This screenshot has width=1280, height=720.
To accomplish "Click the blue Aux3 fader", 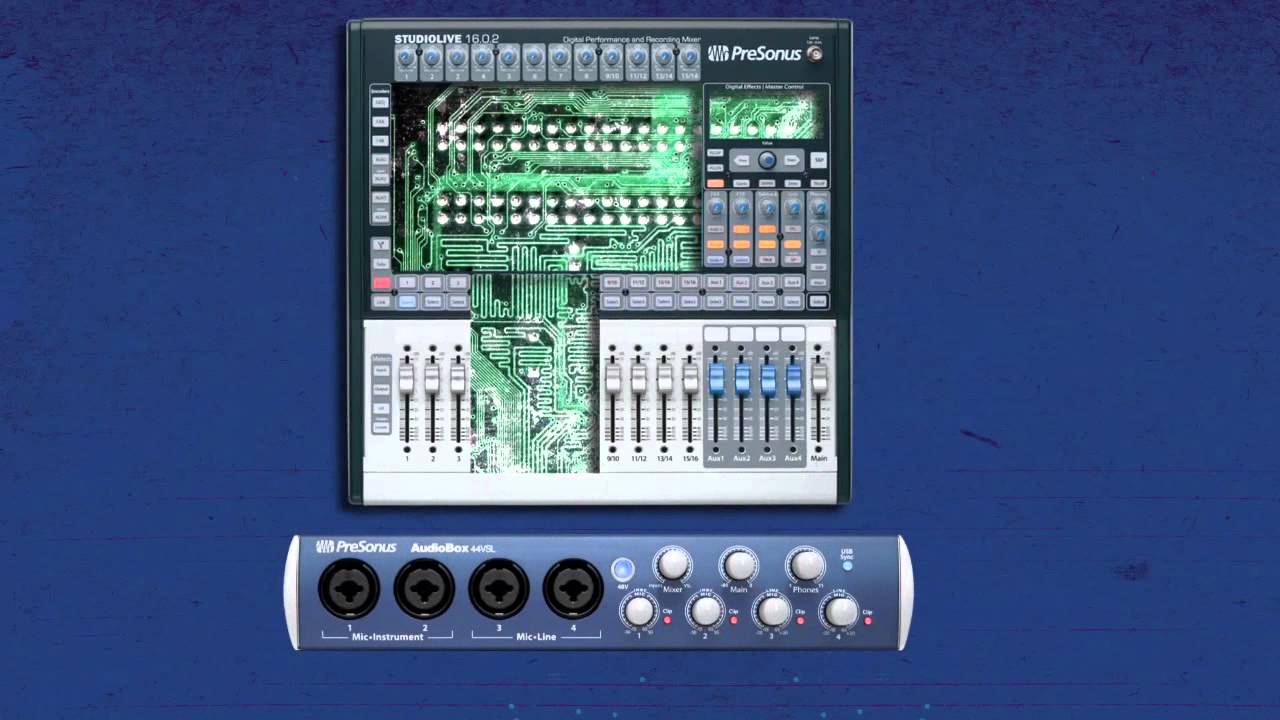I will (767, 378).
